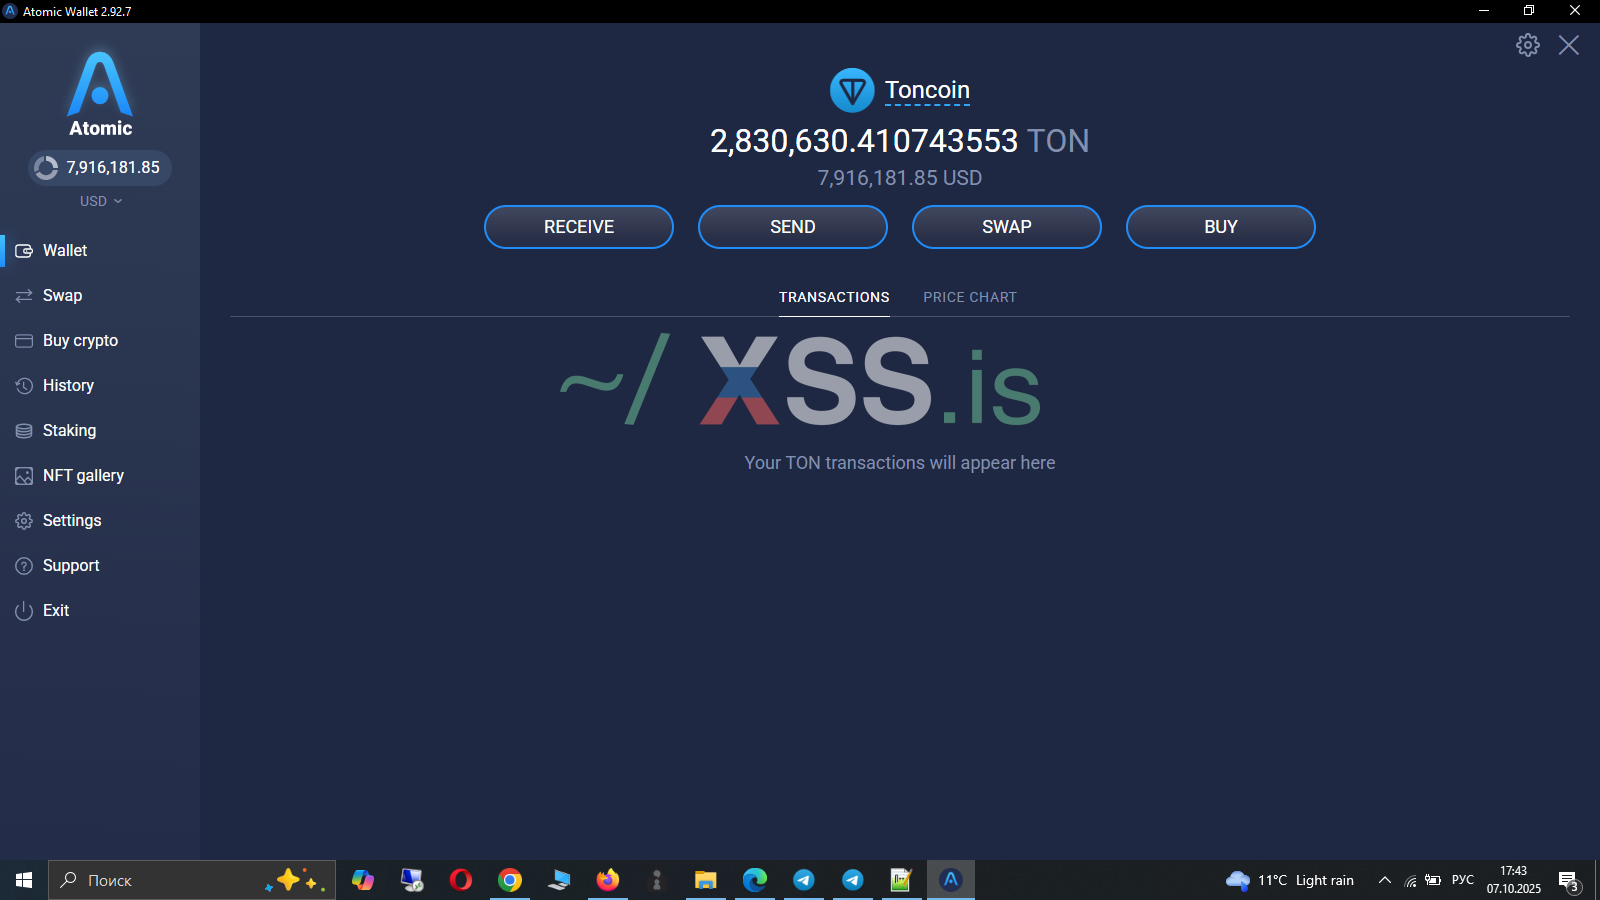Open the clock and calendar at 17:43

(1514, 880)
